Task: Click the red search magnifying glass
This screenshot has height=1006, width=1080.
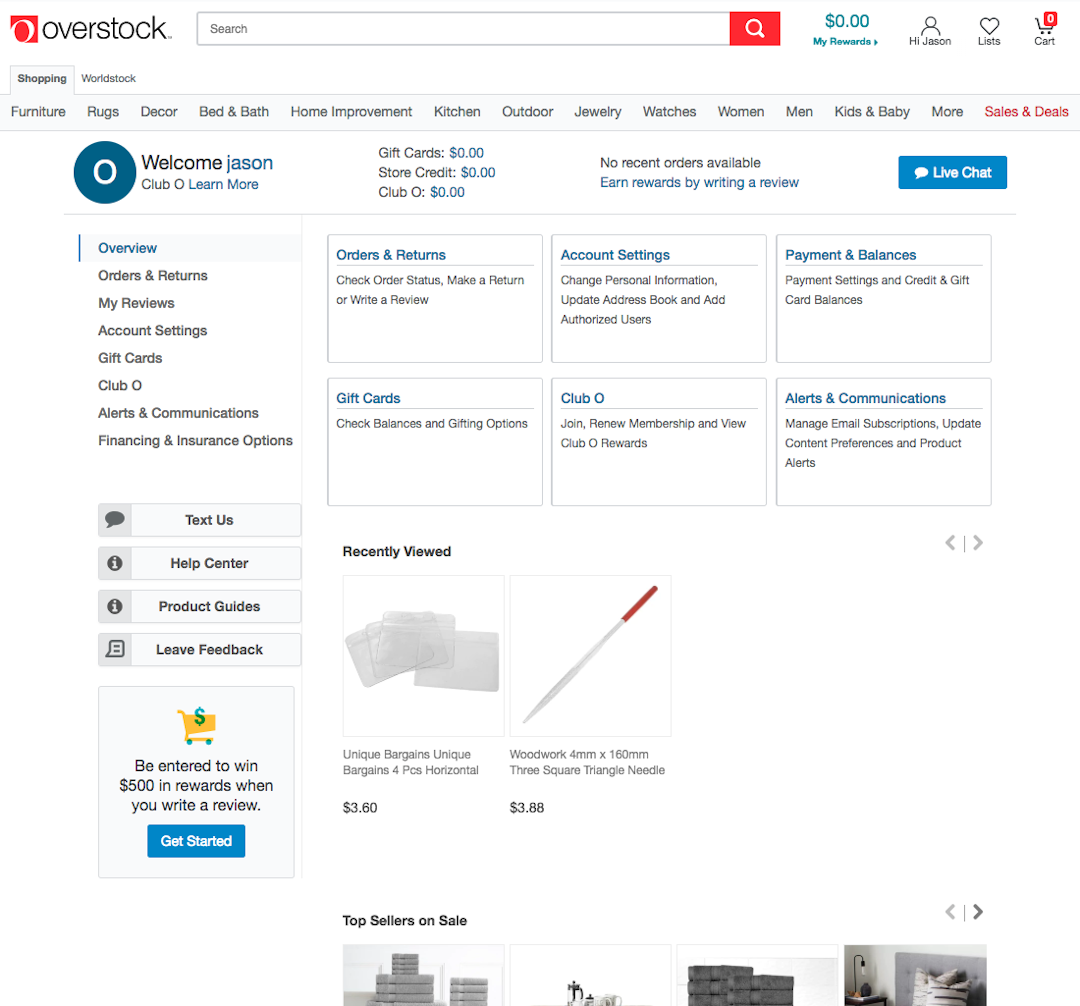Action: pyautogui.click(x=755, y=28)
